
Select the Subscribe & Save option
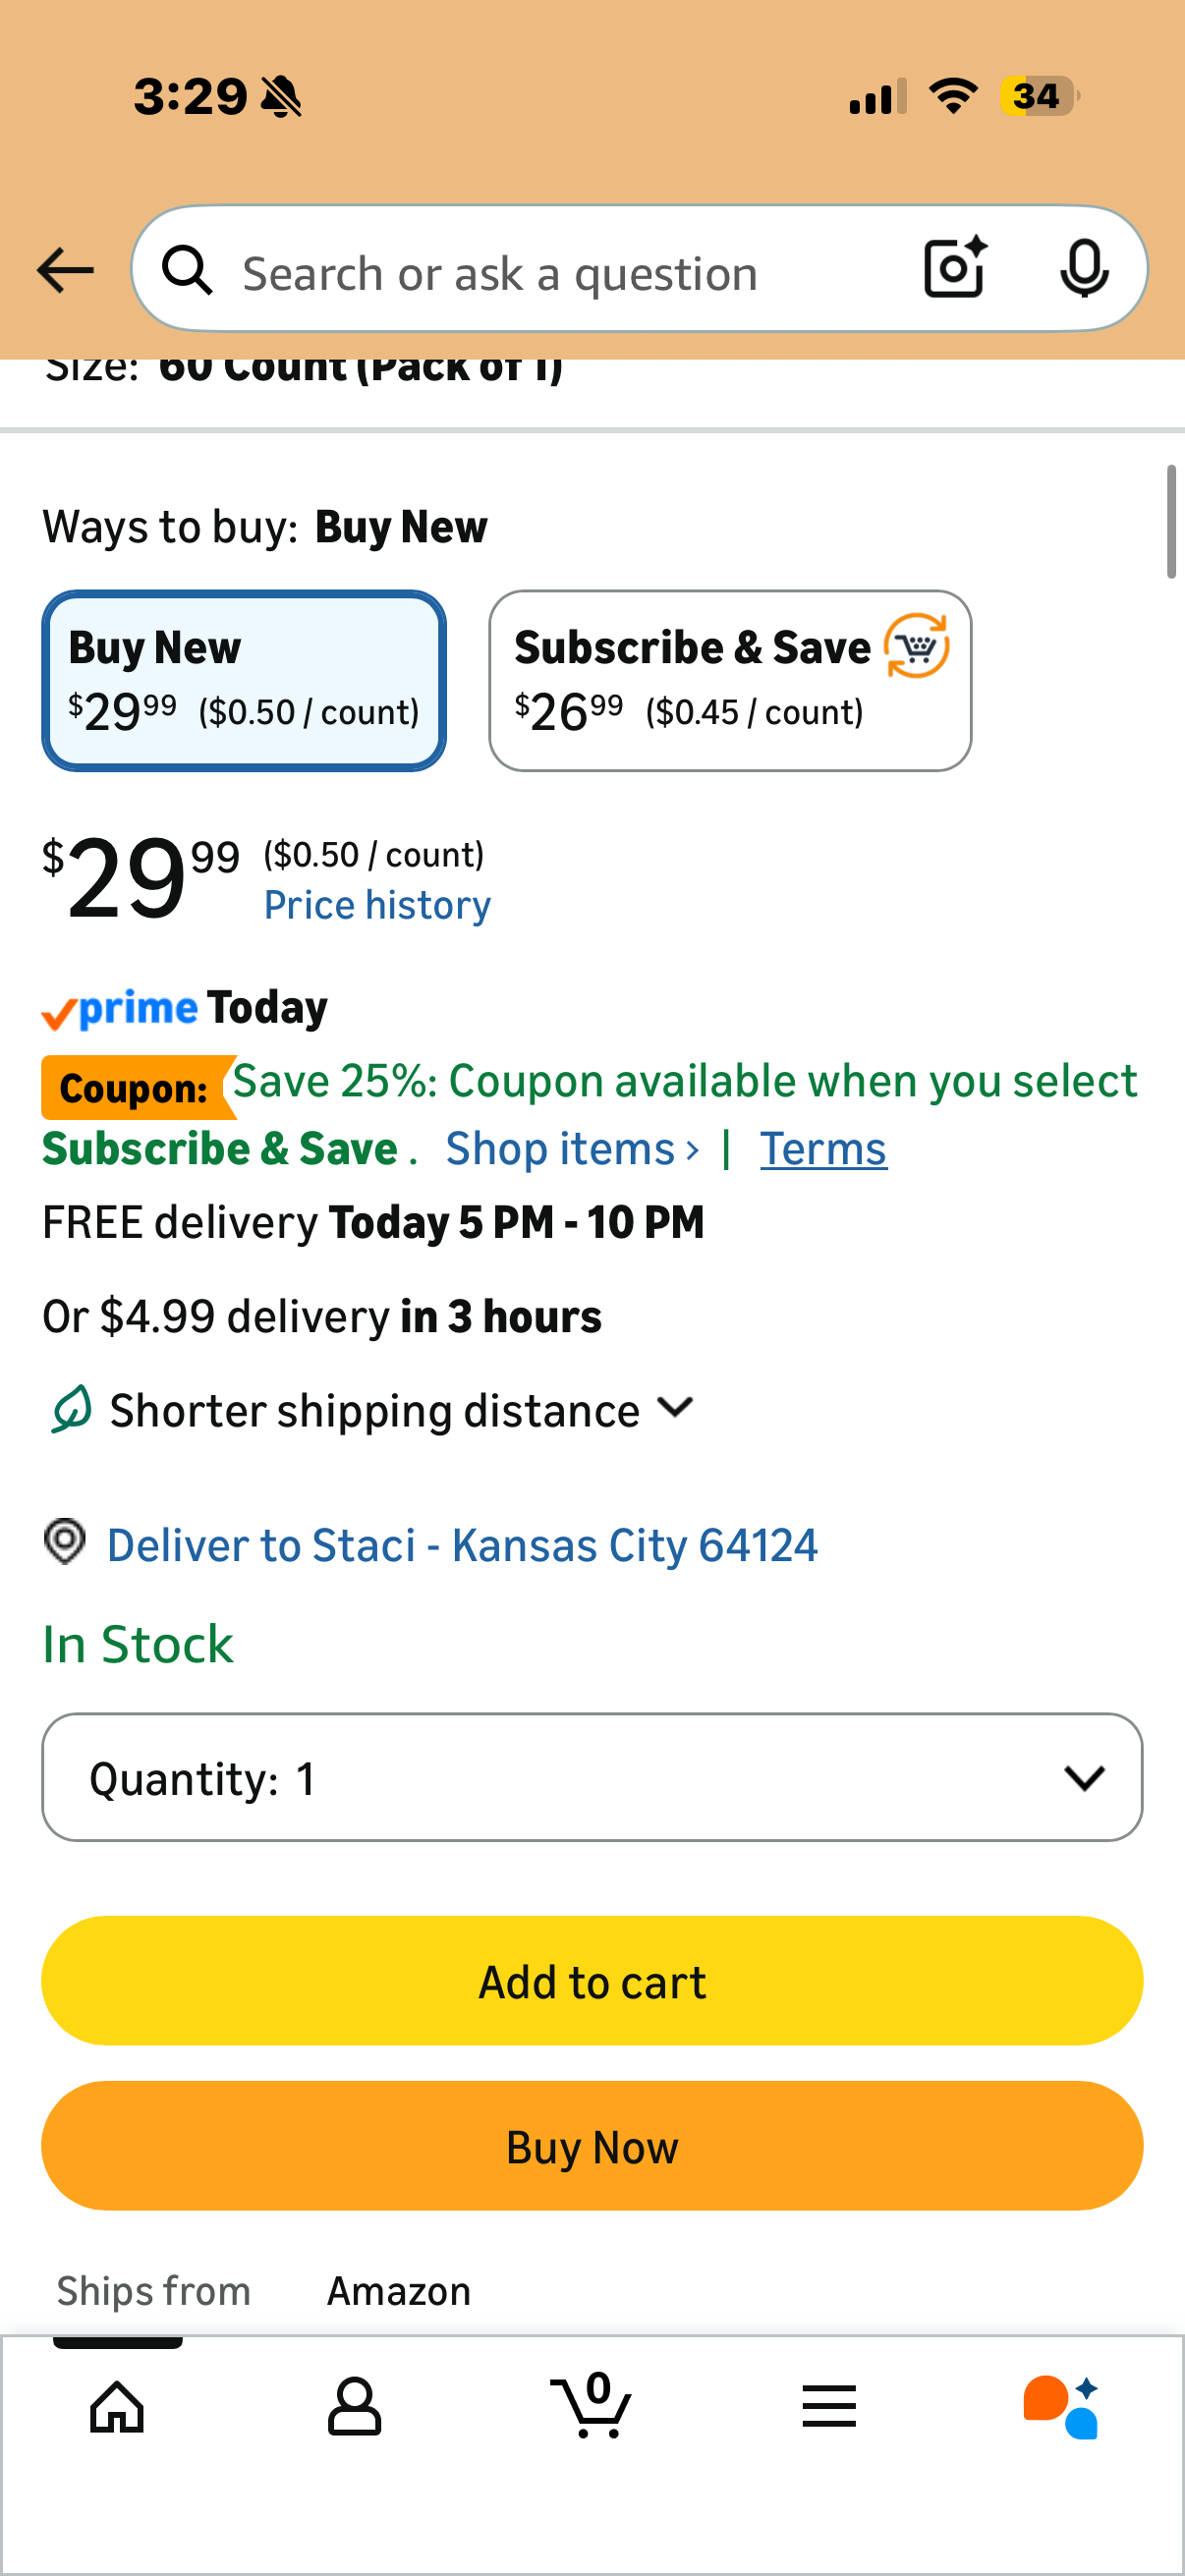point(729,680)
